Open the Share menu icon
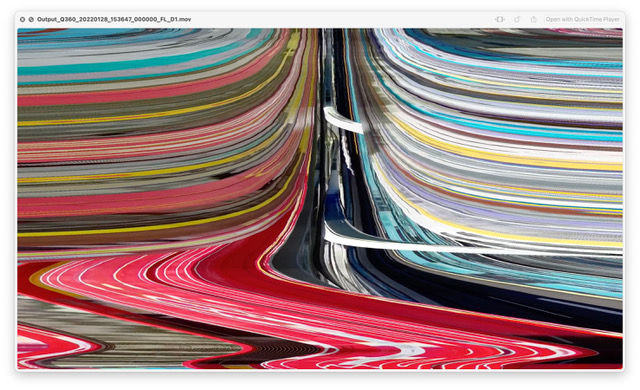This screenshot has width=640, height=390. [533, 19]
